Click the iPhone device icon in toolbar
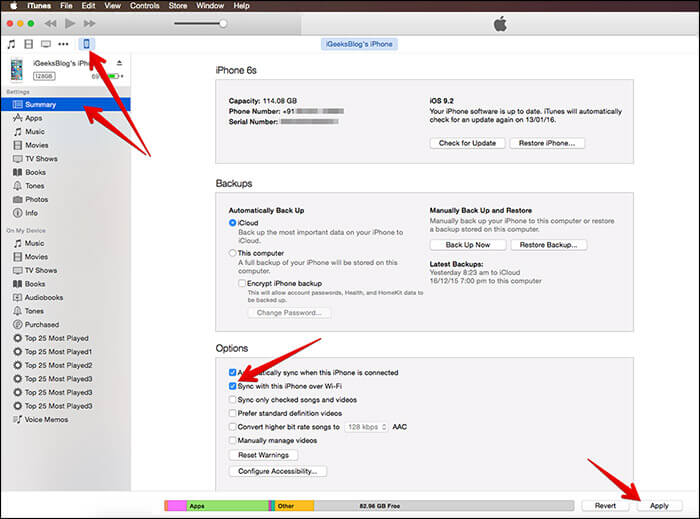 pyautogui.click(x=87, y=44)
